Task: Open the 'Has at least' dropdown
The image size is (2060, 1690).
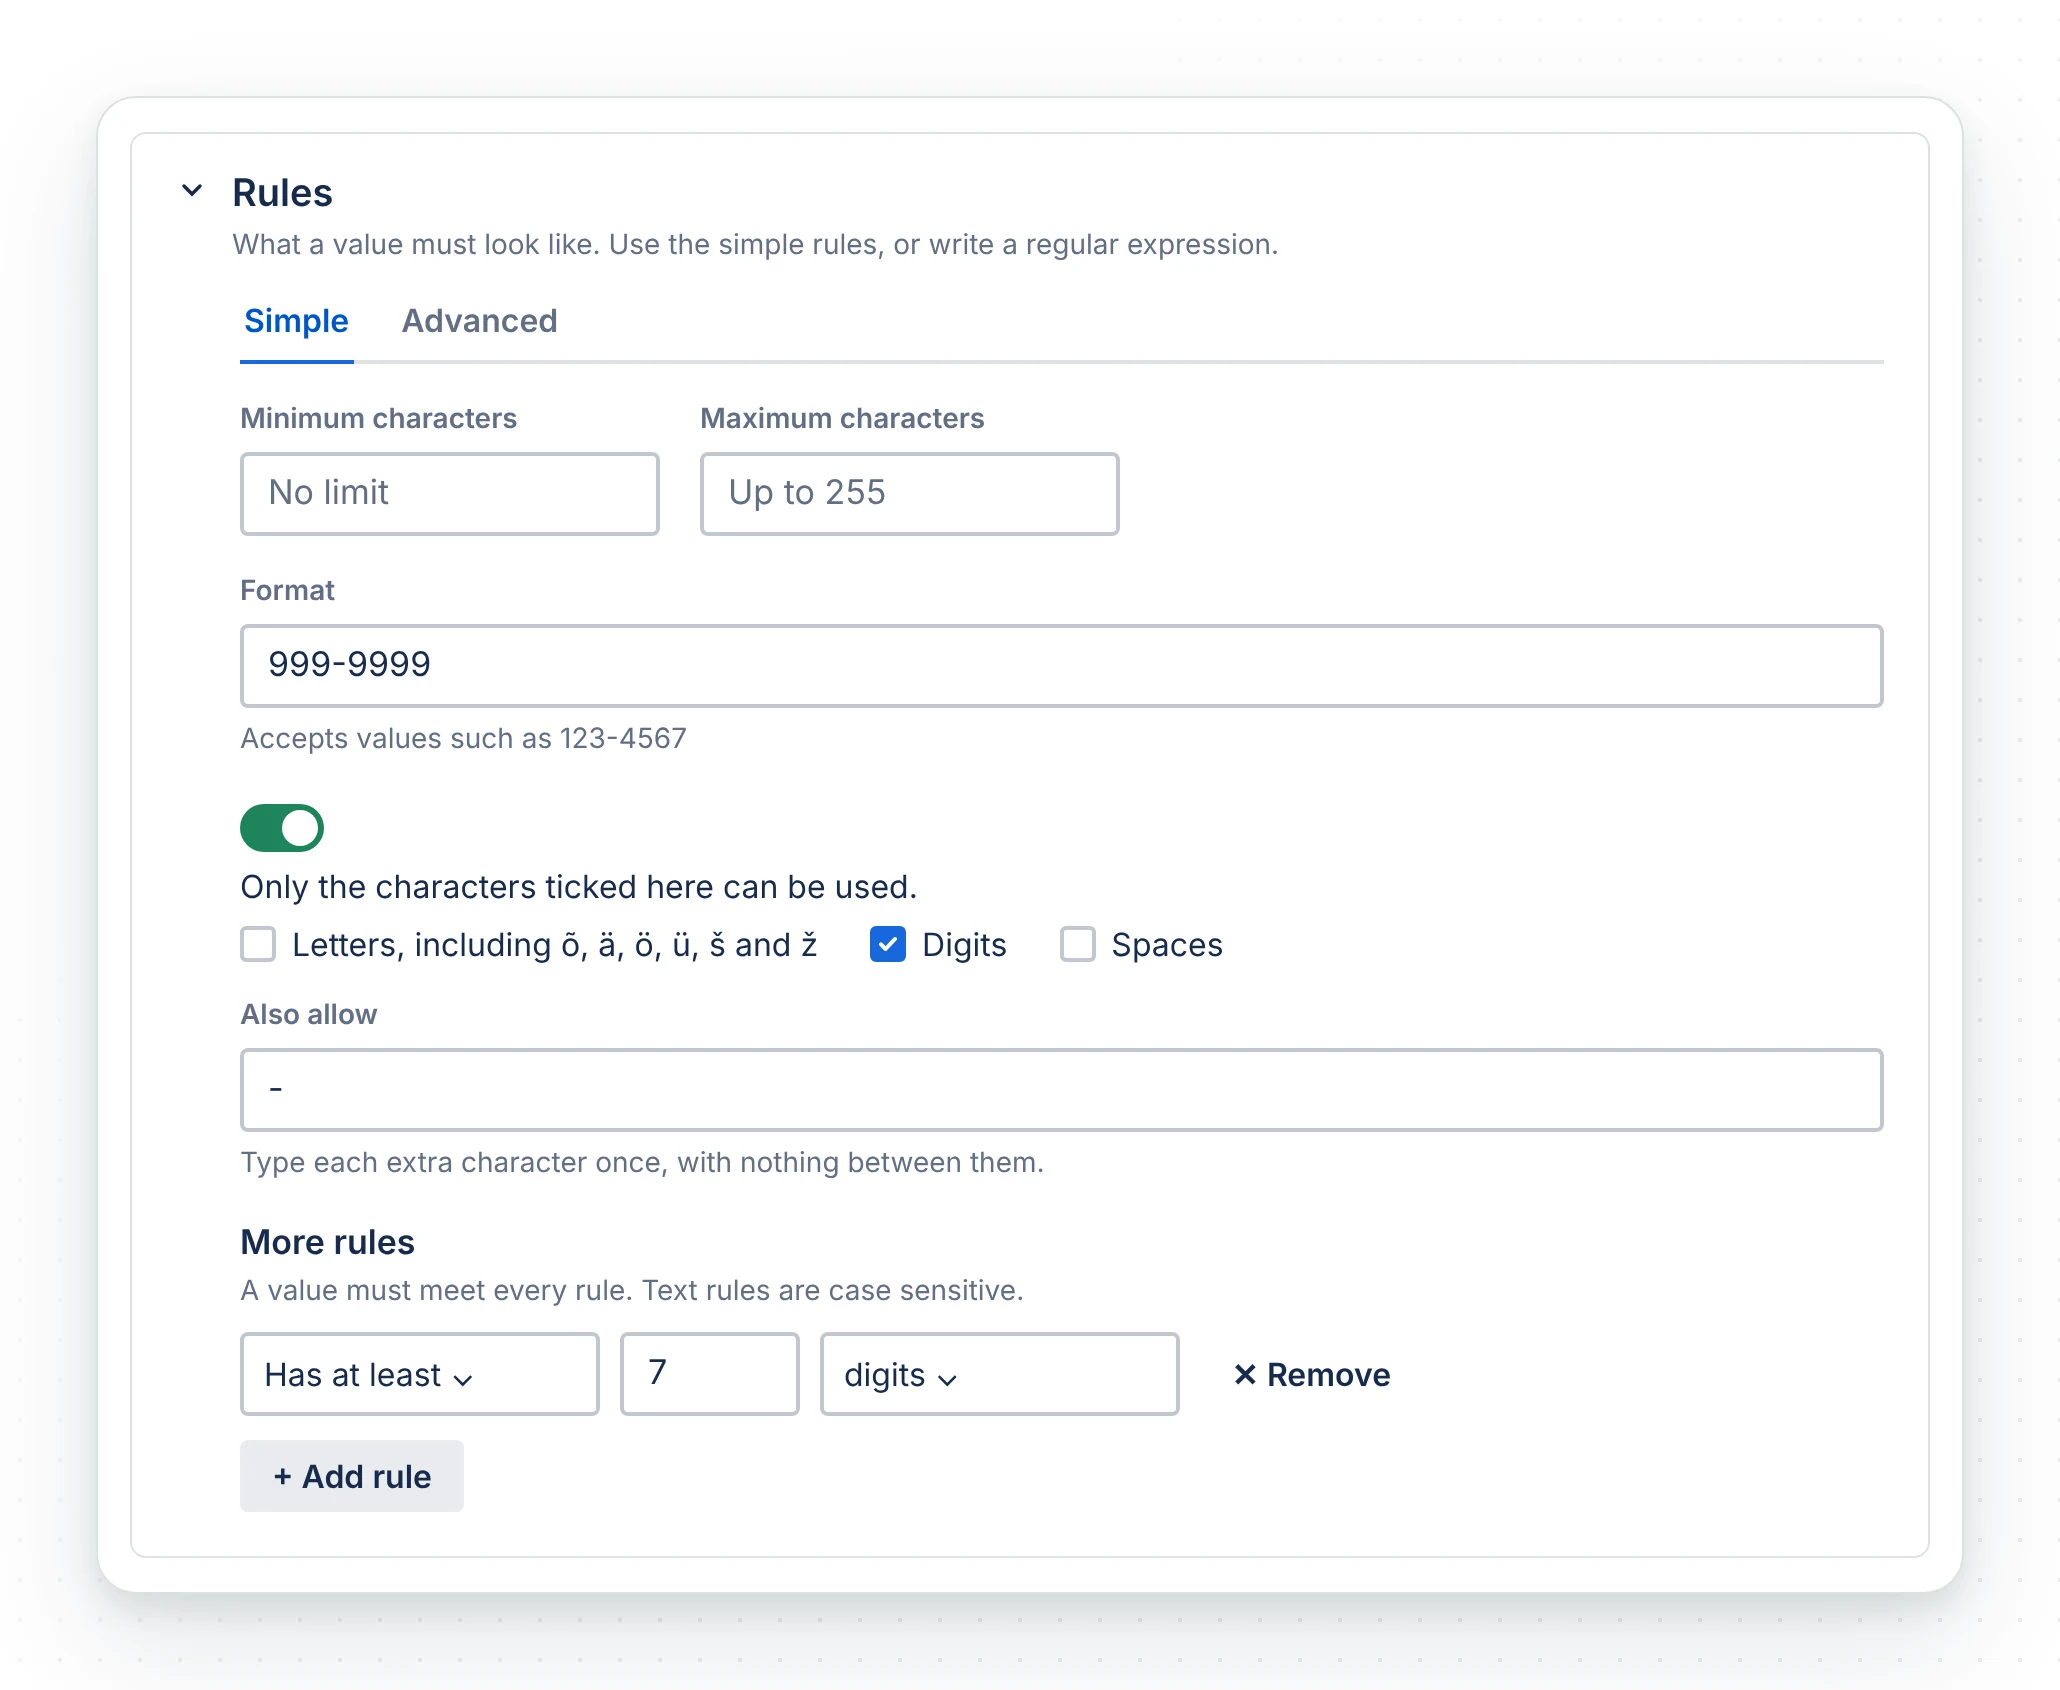Action: tap(420, 1374)
